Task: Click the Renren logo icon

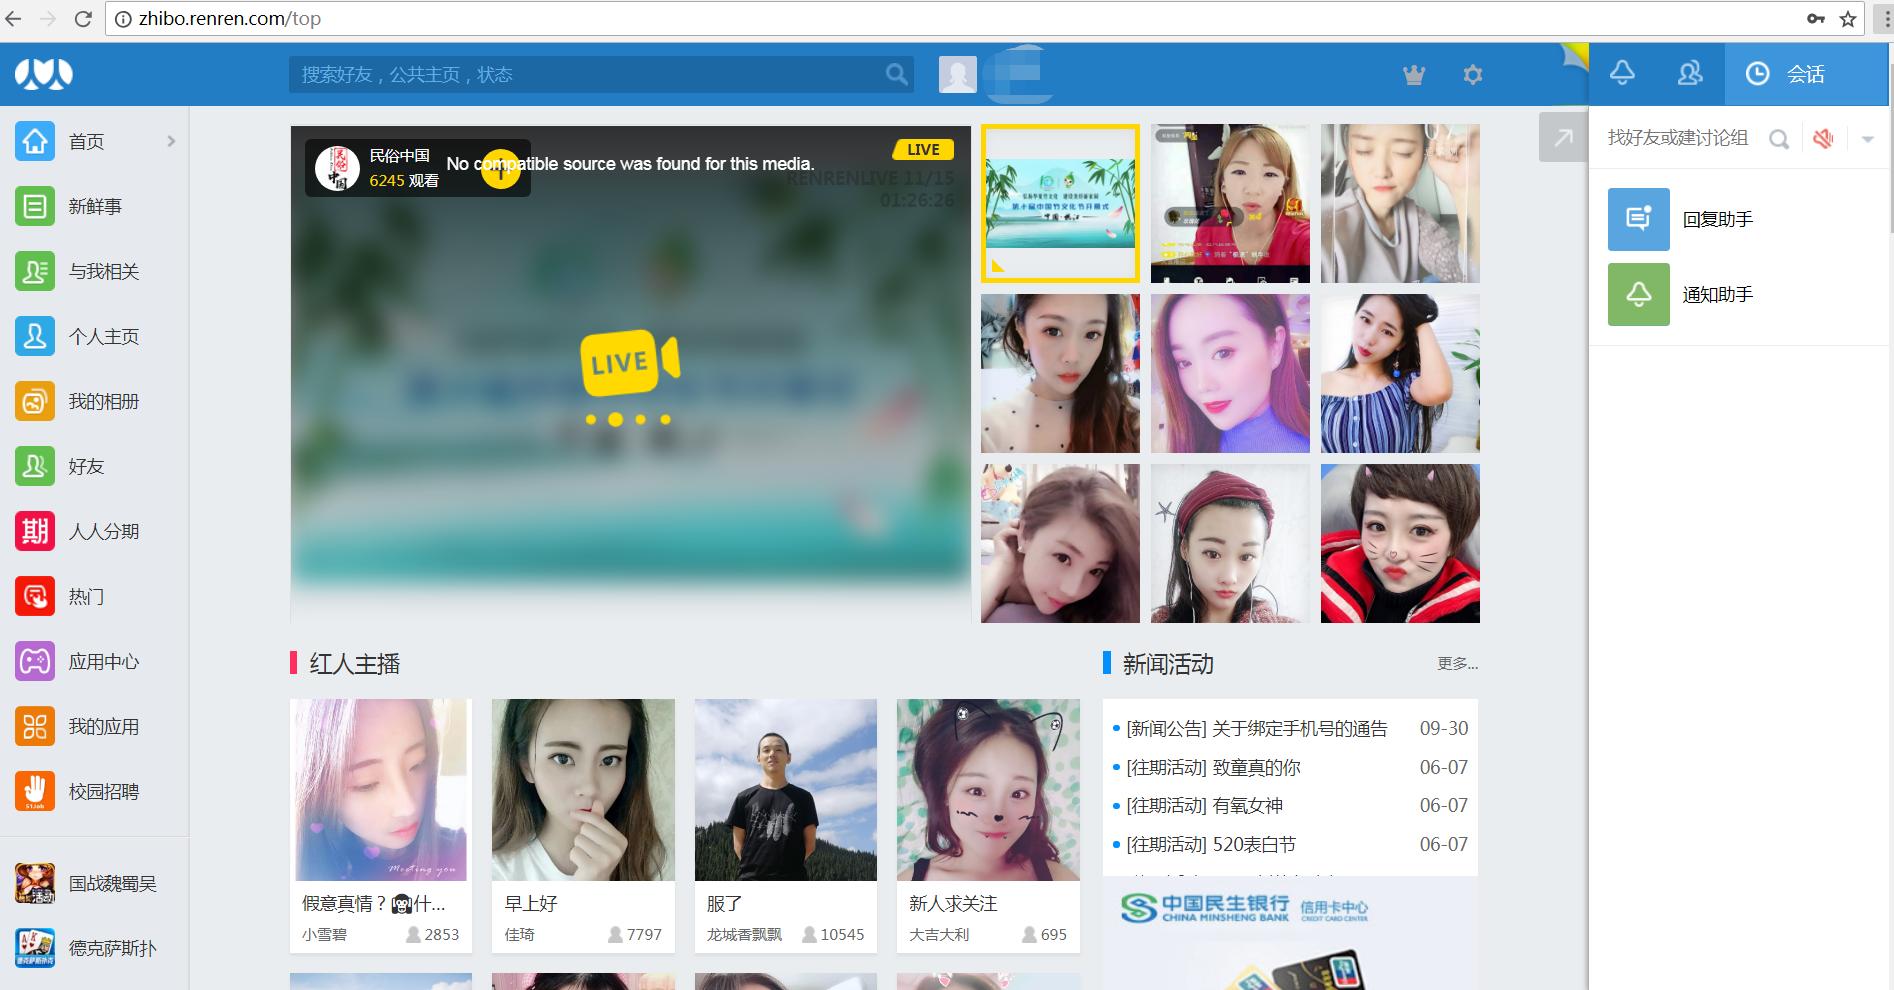Action: coord(44,74)
